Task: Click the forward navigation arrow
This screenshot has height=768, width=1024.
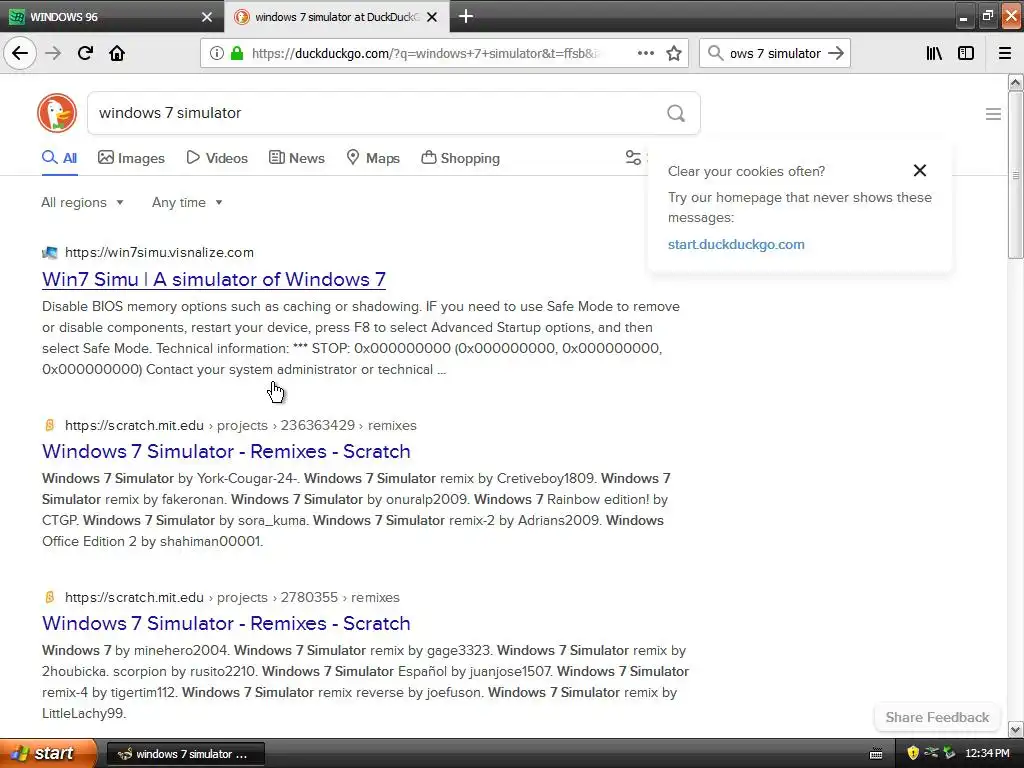Action: [53, 53]
